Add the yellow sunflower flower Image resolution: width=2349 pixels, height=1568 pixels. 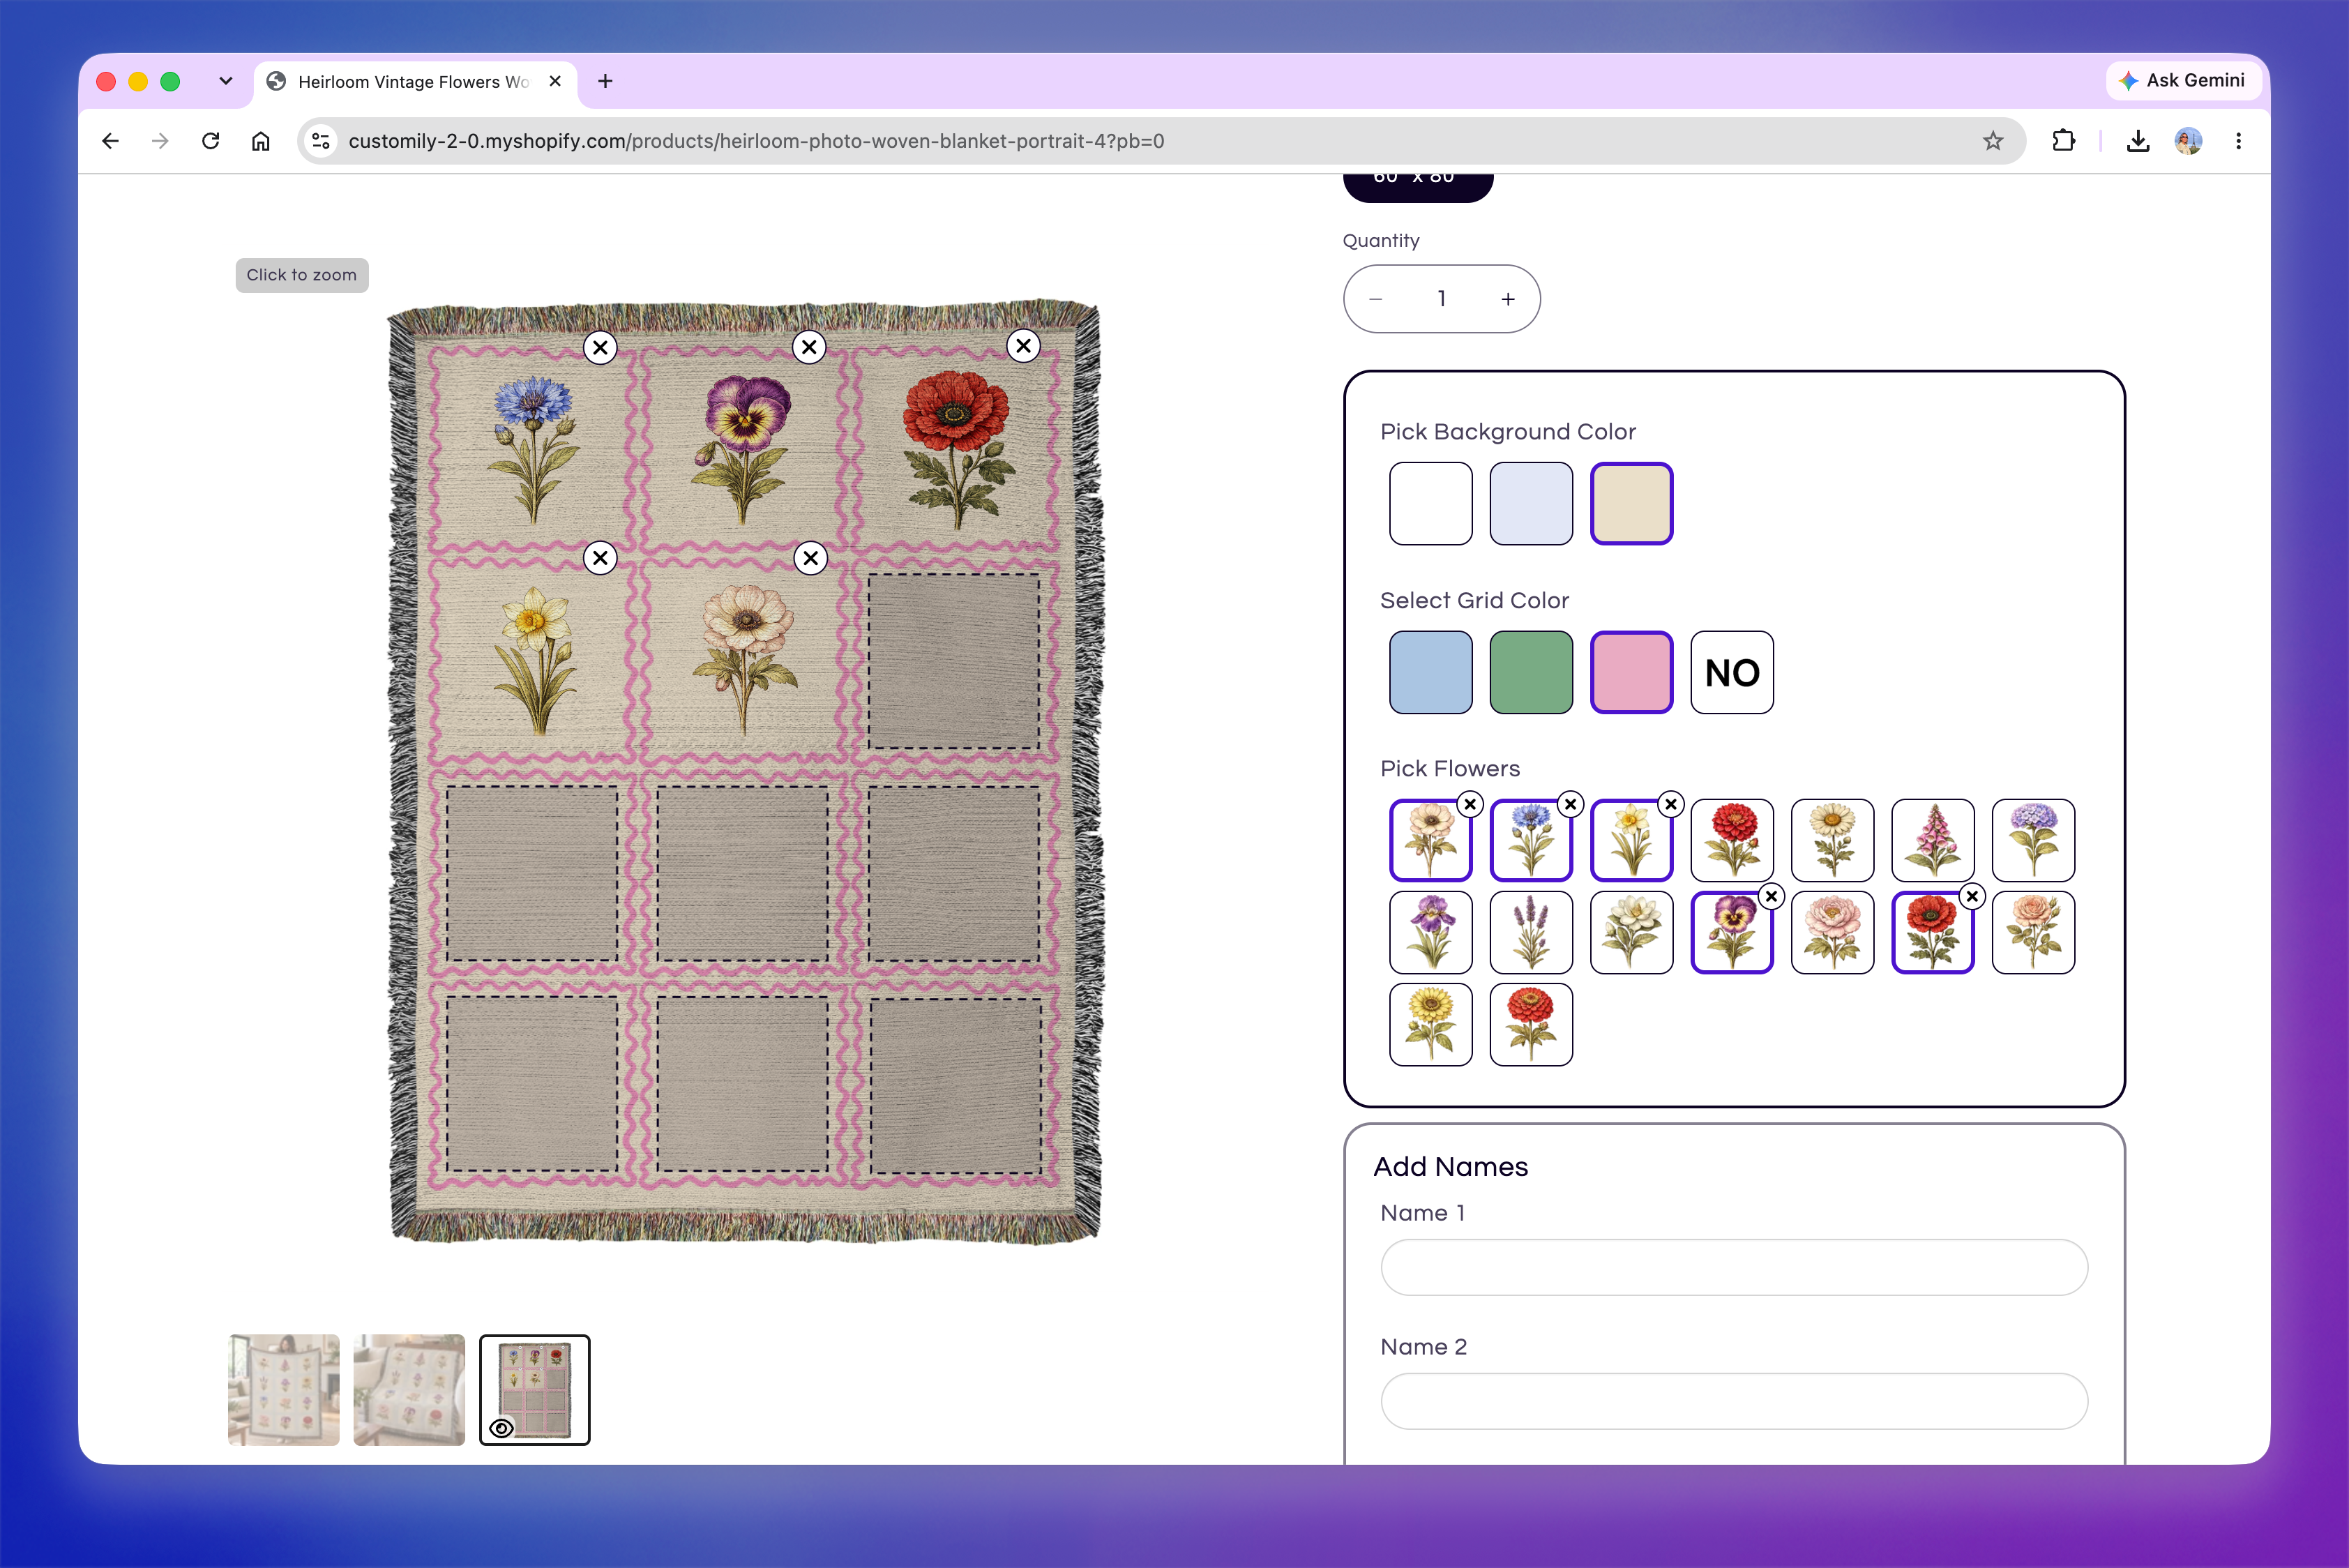coord(1430,1024)
